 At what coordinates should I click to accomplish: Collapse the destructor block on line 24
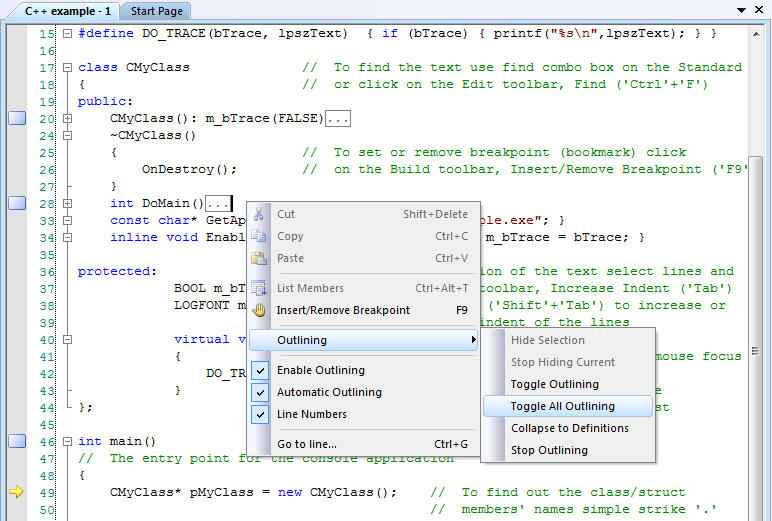(x=67, y=135)
